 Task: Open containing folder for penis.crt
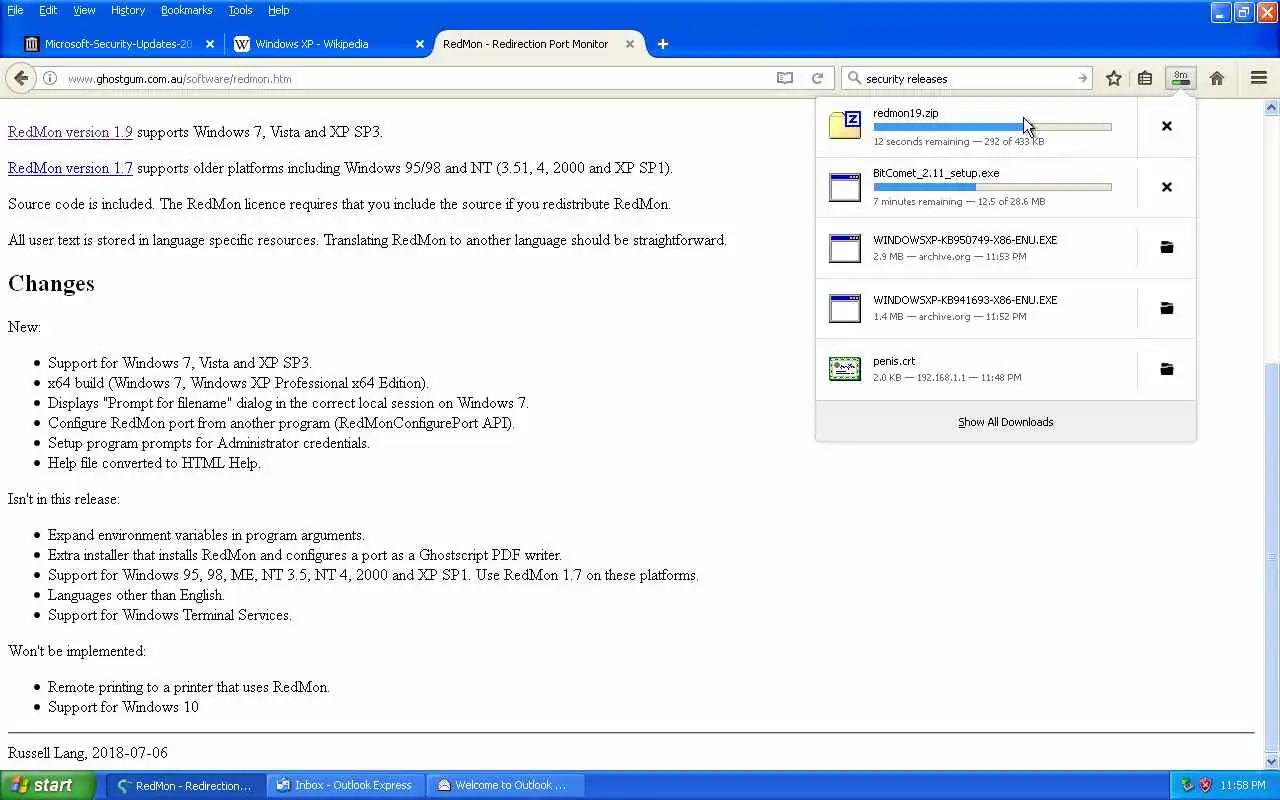click(1166, 369)
